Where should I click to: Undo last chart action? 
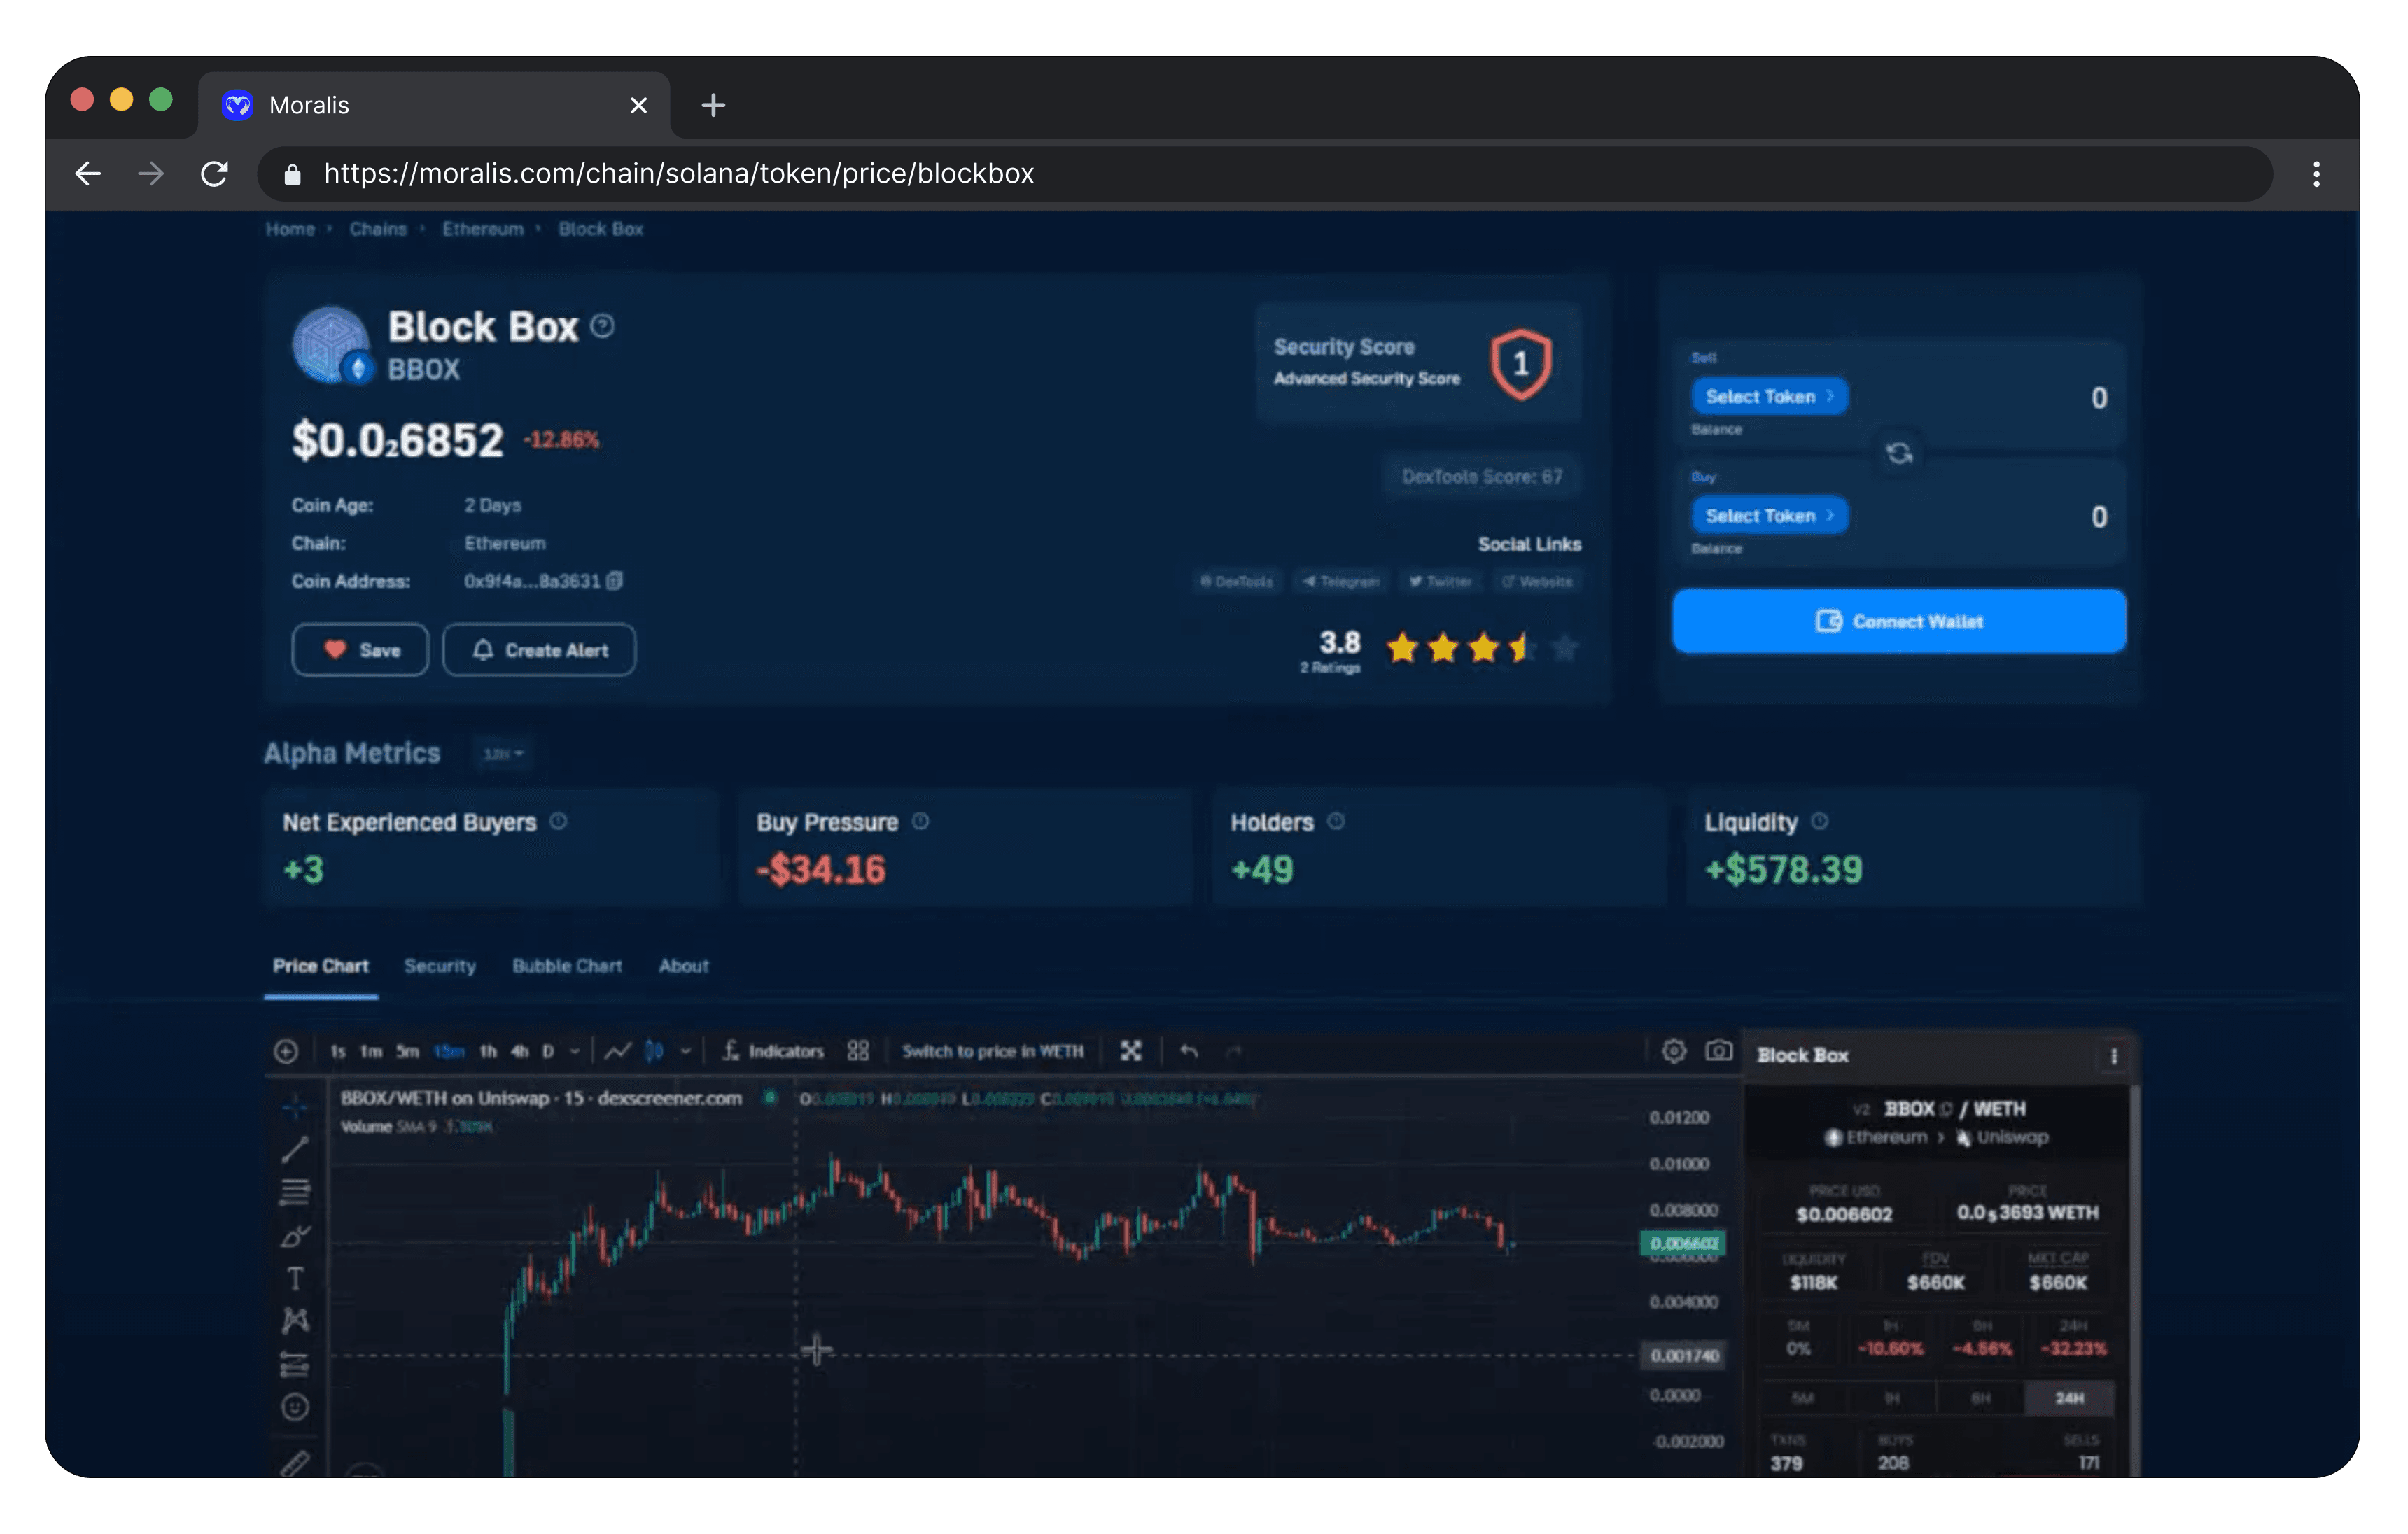(1189, 1051)
